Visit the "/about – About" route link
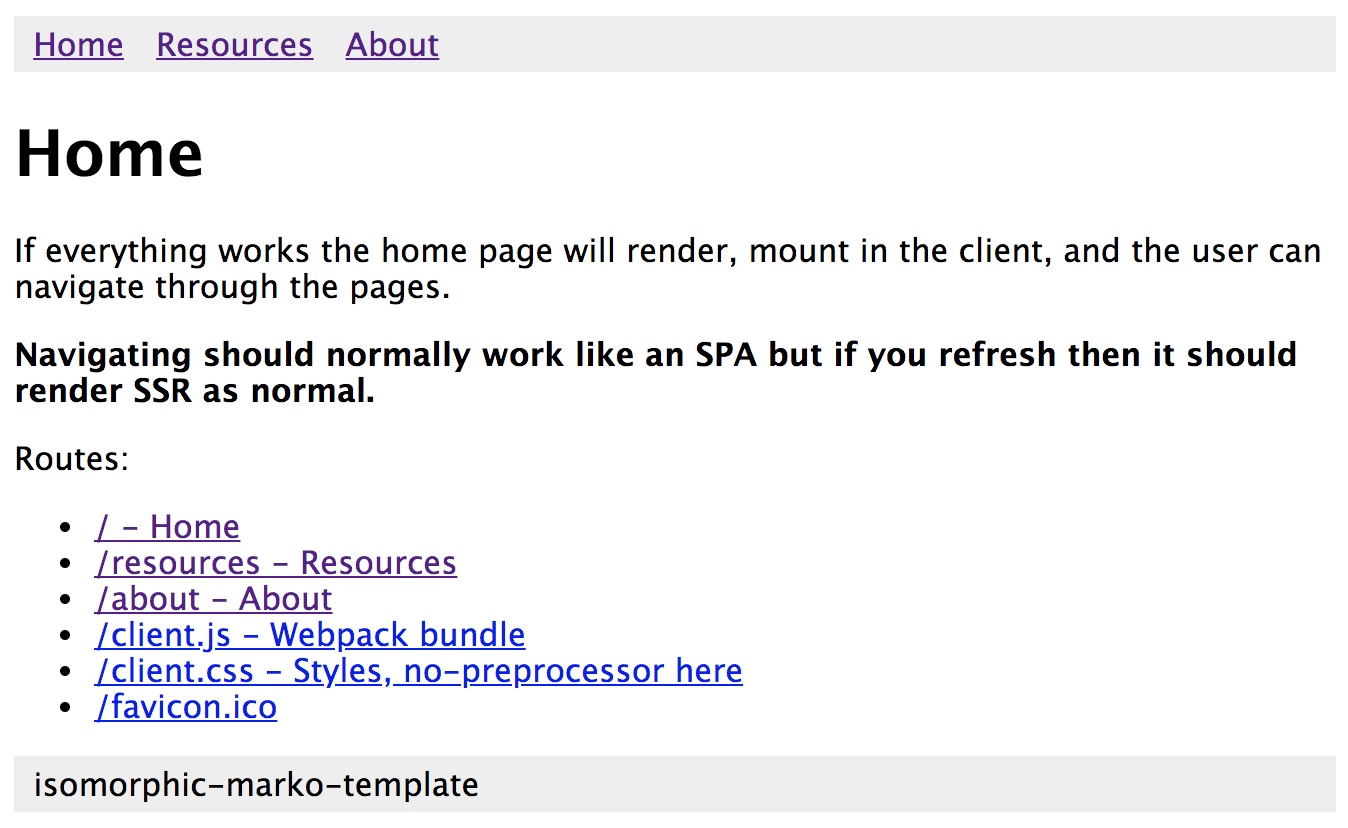The width and height of the screenshot is (1348, 828). click(213, 599)
